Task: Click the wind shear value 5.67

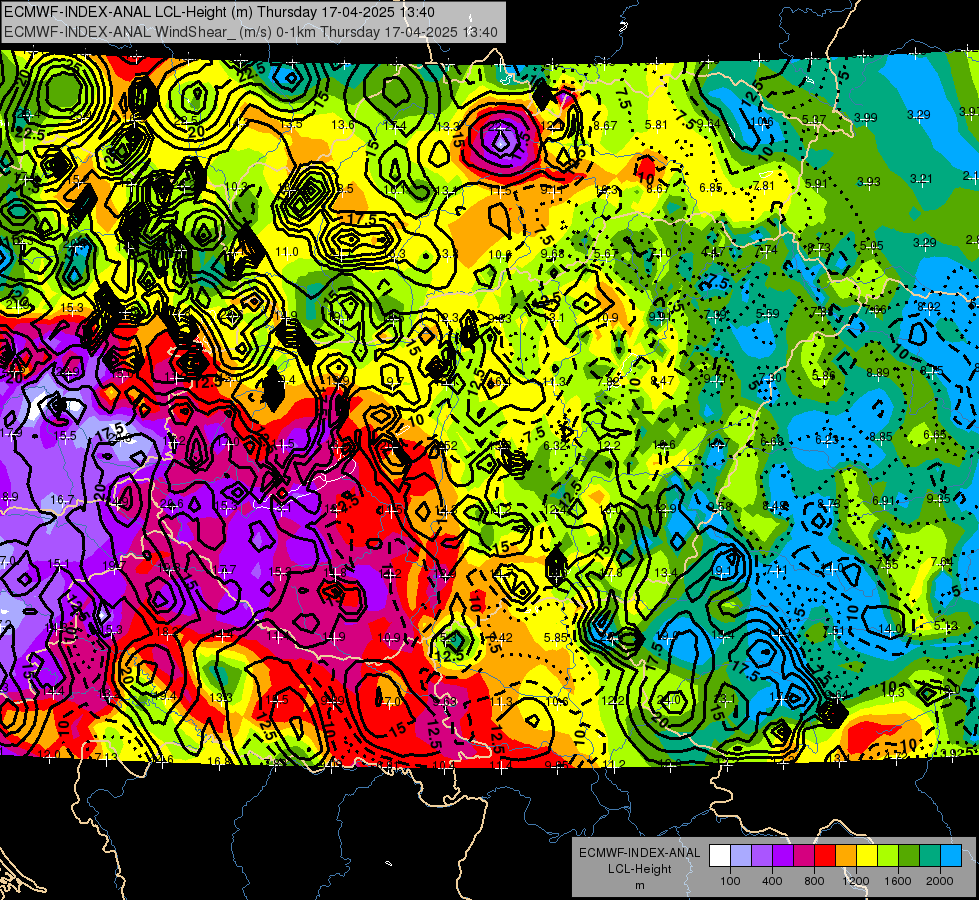Action: (x=606, y=254)
